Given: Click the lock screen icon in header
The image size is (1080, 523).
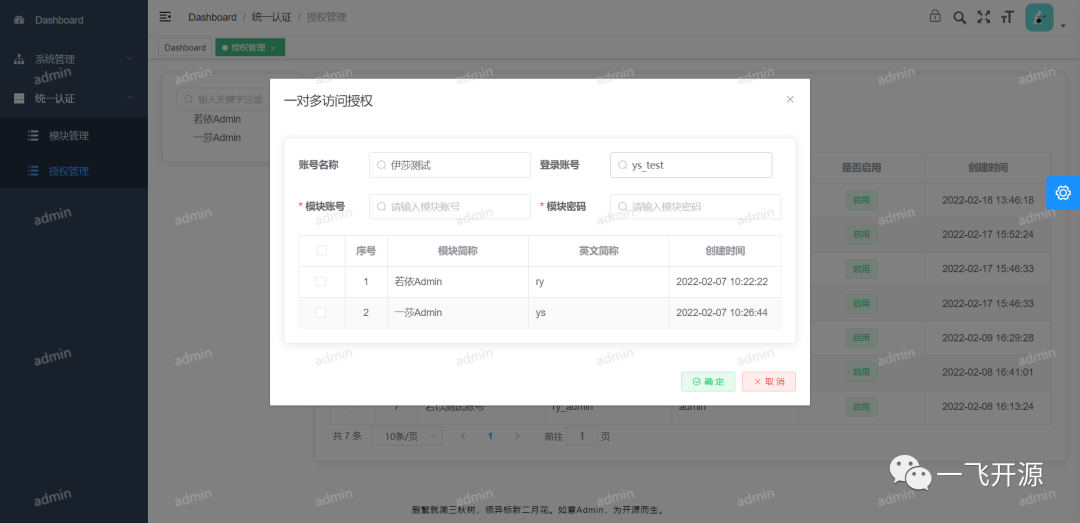Looking at the screenshot, I should coord(935,16).
